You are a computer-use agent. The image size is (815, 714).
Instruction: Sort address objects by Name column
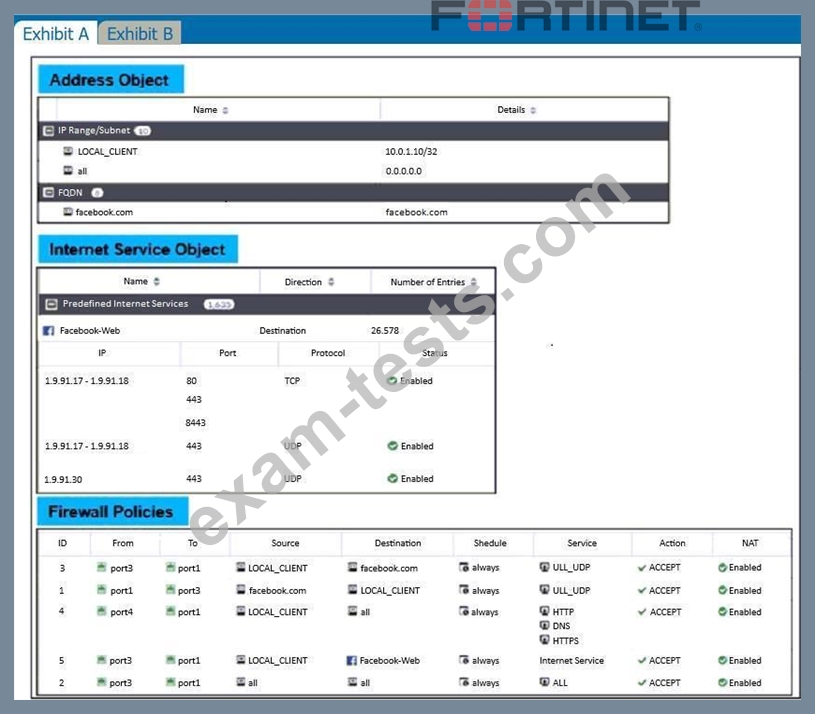pyautogui.click(x=225, y=110)
